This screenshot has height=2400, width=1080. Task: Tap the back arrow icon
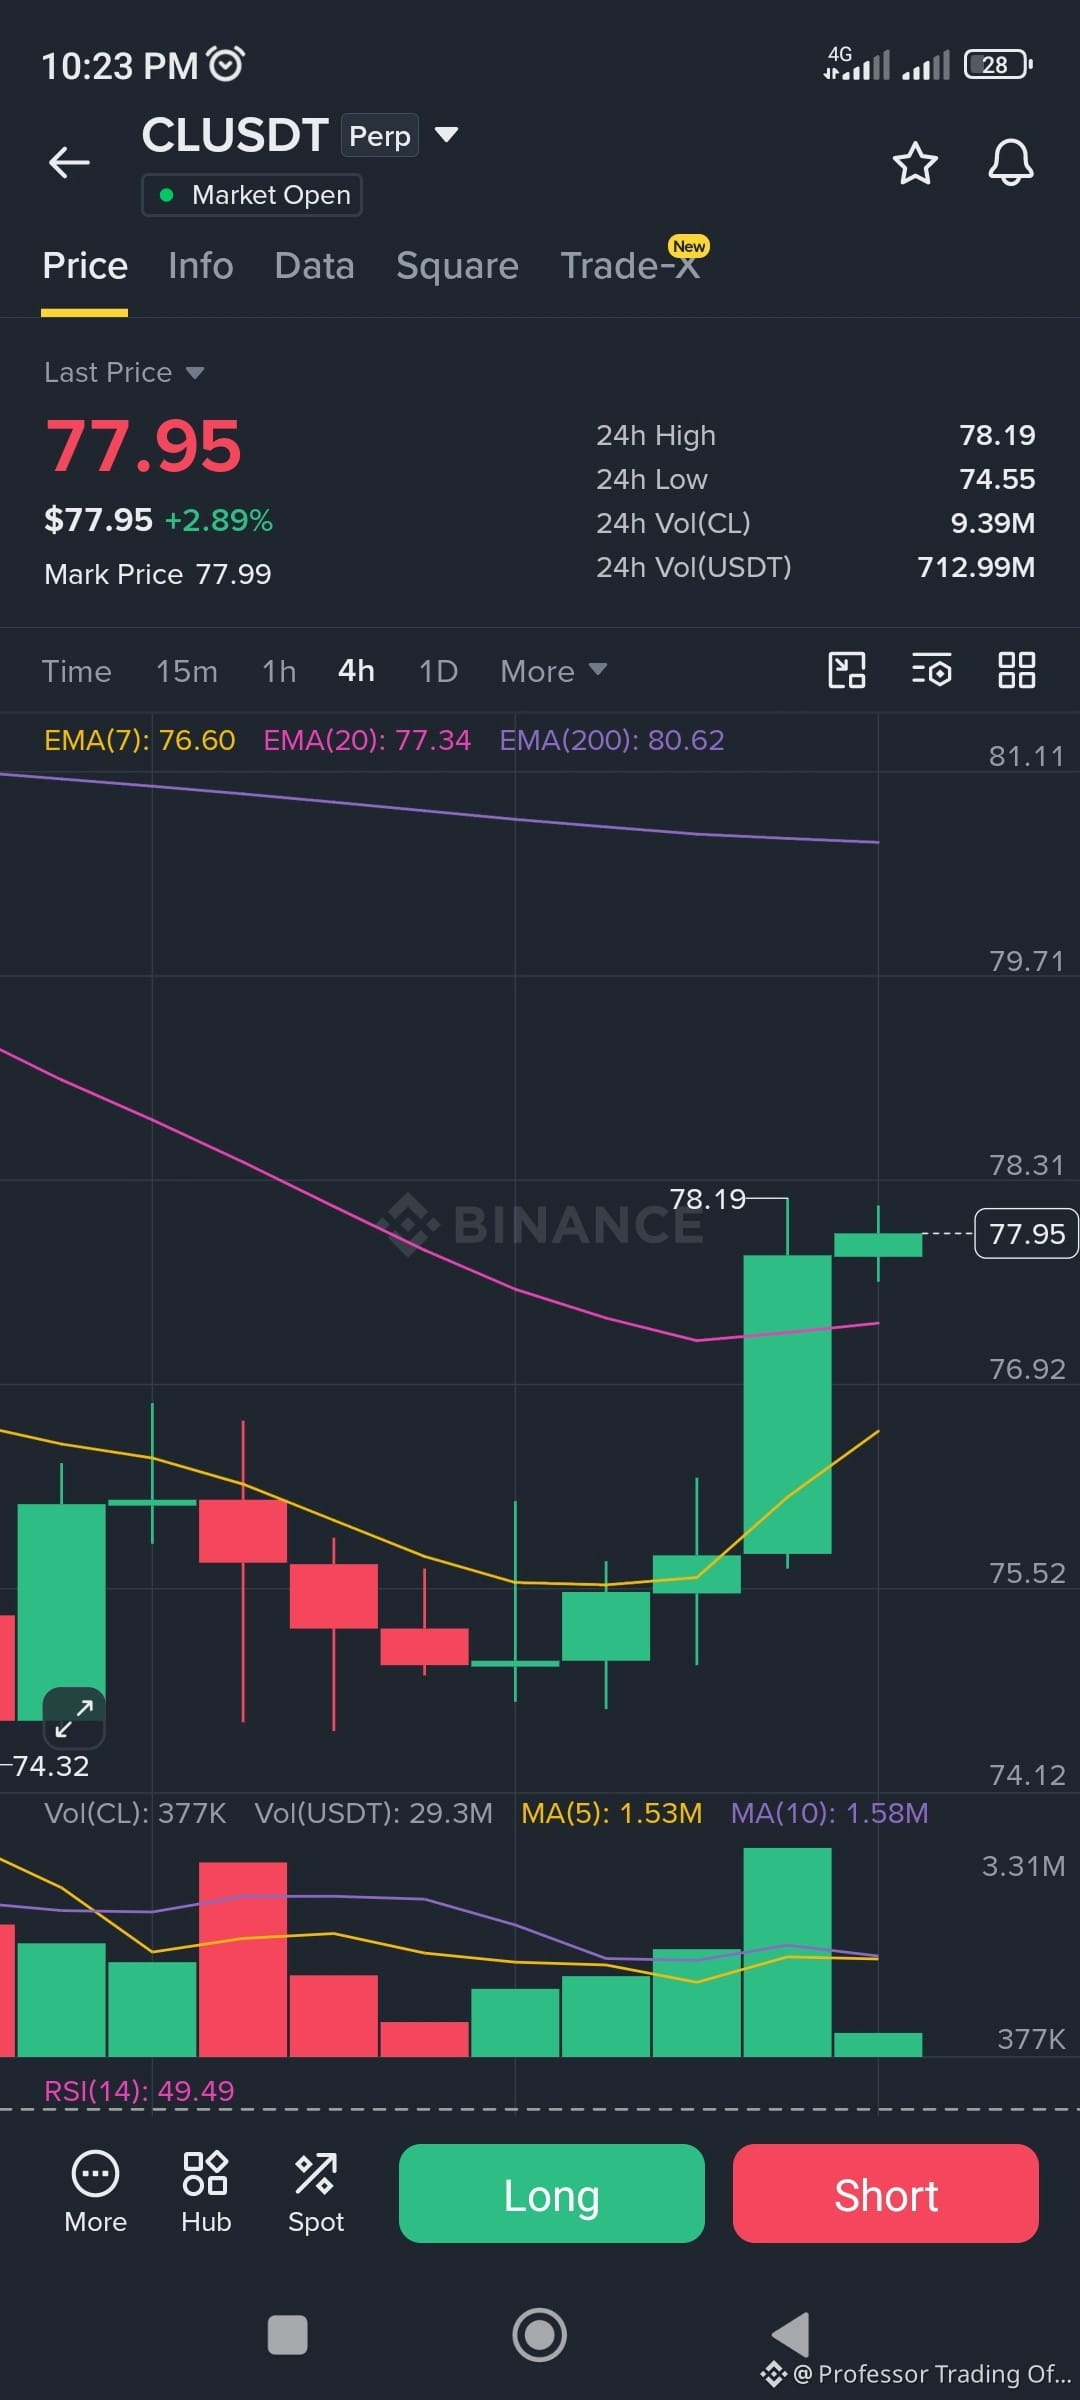coord(69,162)
